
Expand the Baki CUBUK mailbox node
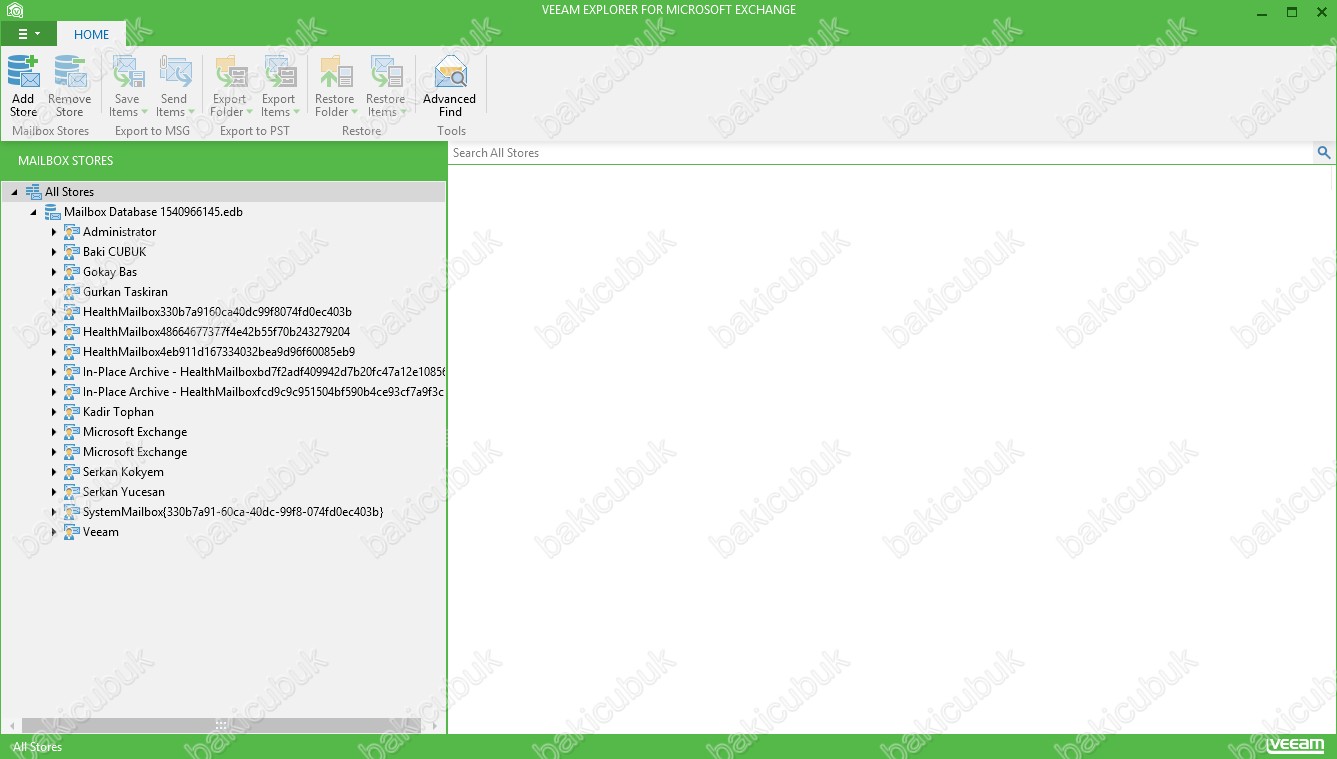point(54,252)
